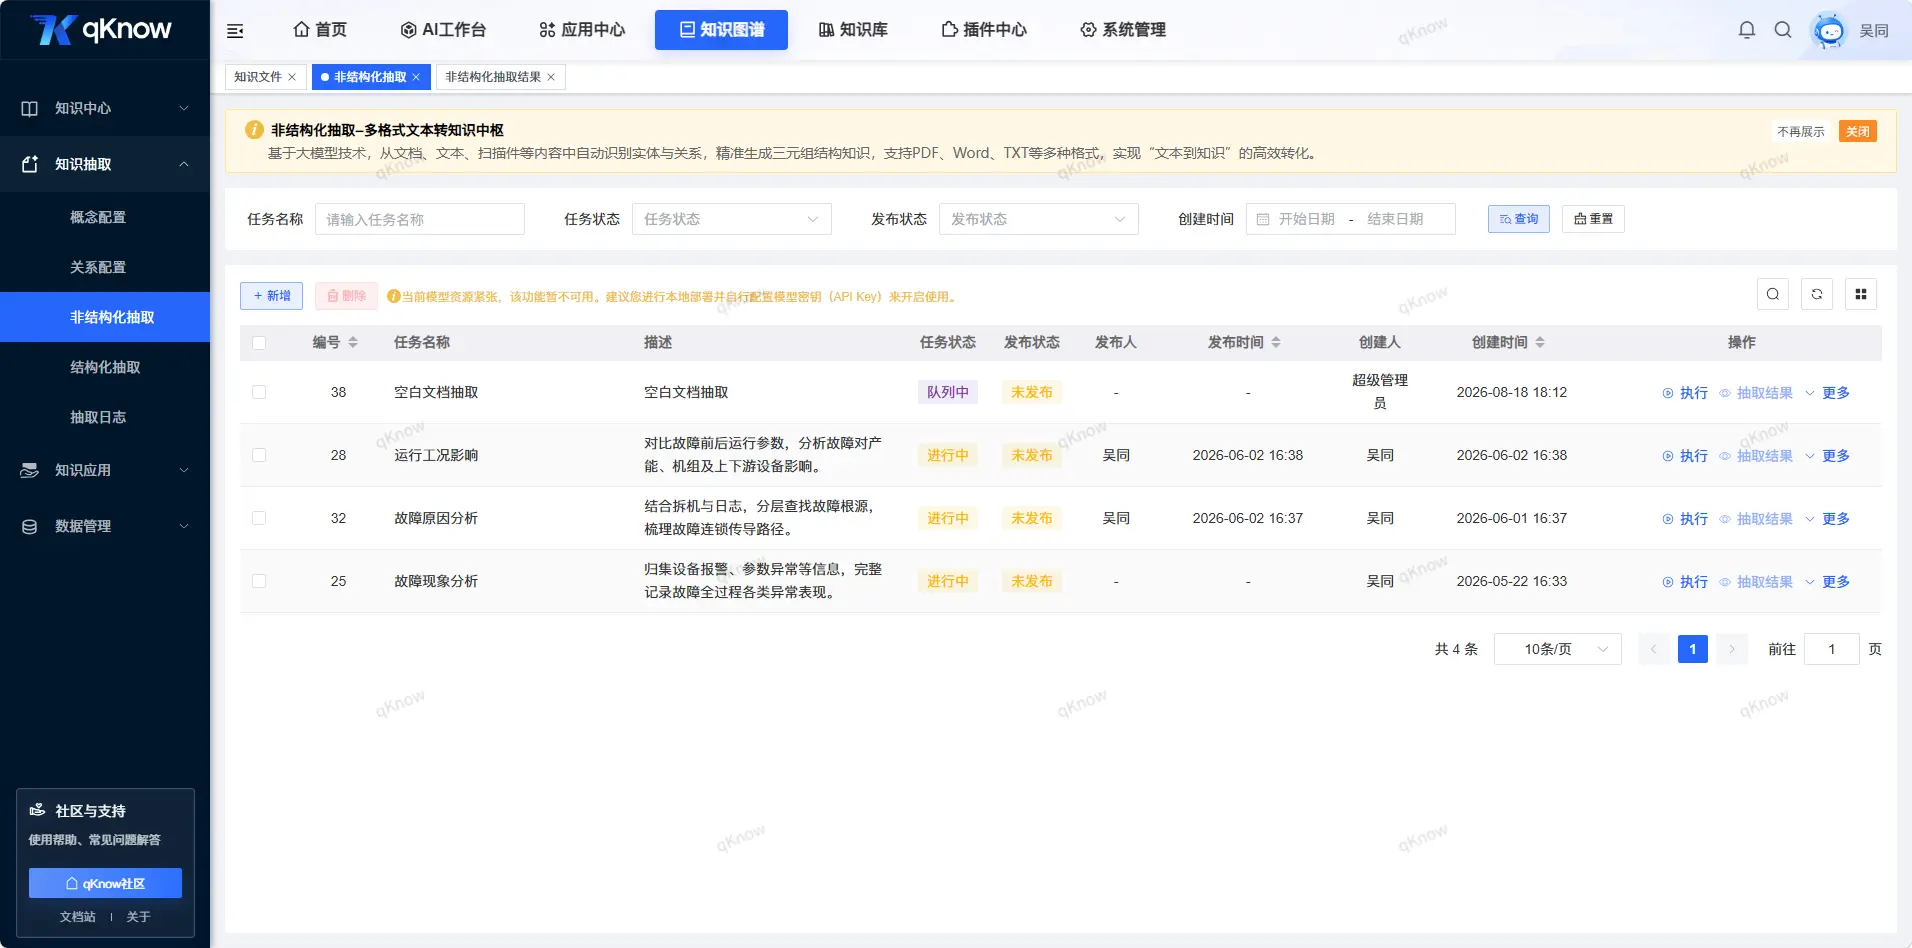Go to the next page arrow
Screen dimensions: 1912x948
coord(1732,649)
